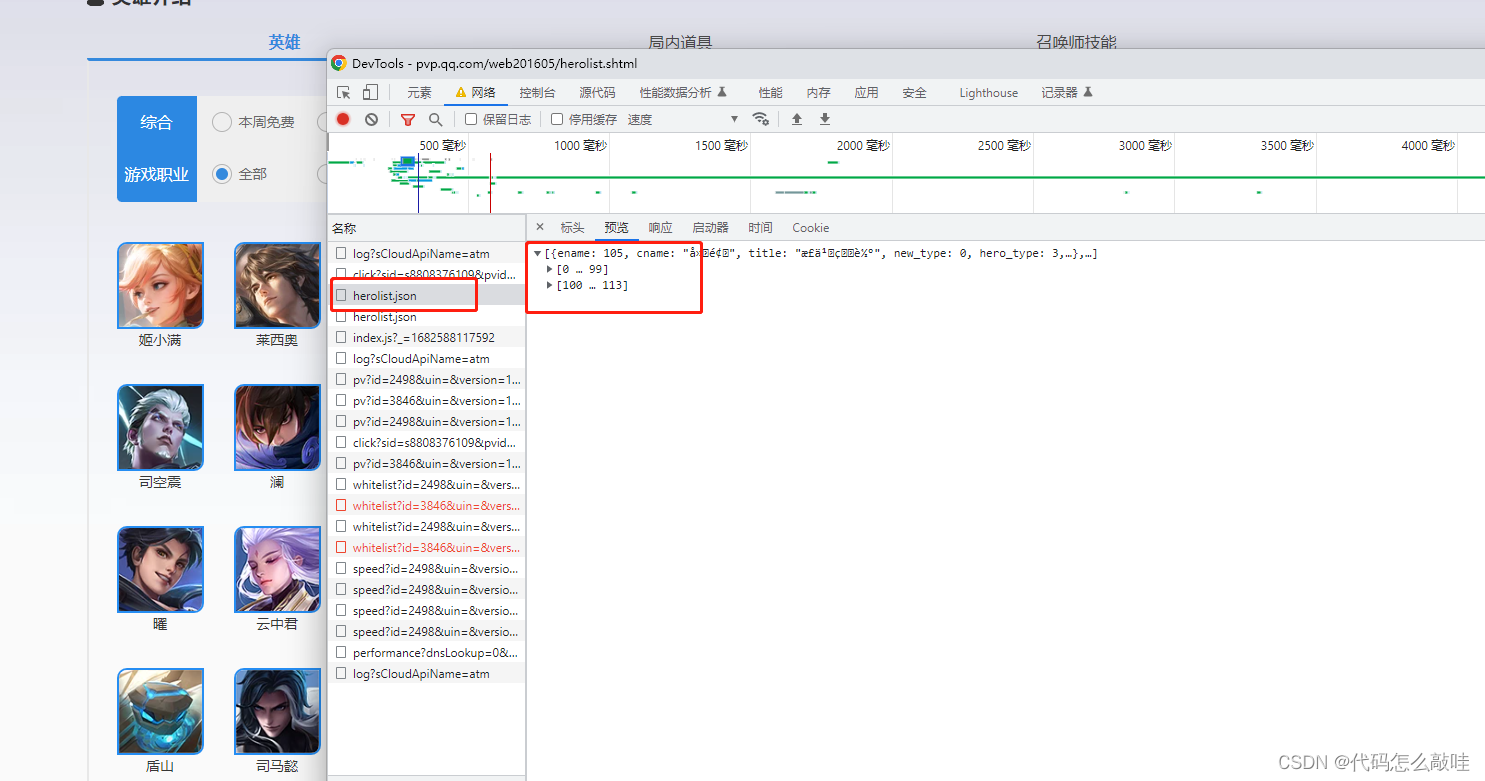Enable 保留日志 preserve log checkbox
The width and height of the screenshot is (1485, 781).
coord(471,119)
